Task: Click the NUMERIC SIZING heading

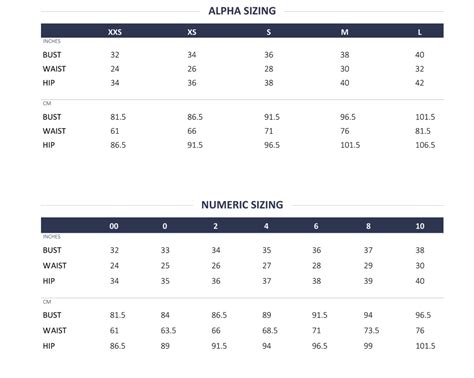Action: click(242, 205)
